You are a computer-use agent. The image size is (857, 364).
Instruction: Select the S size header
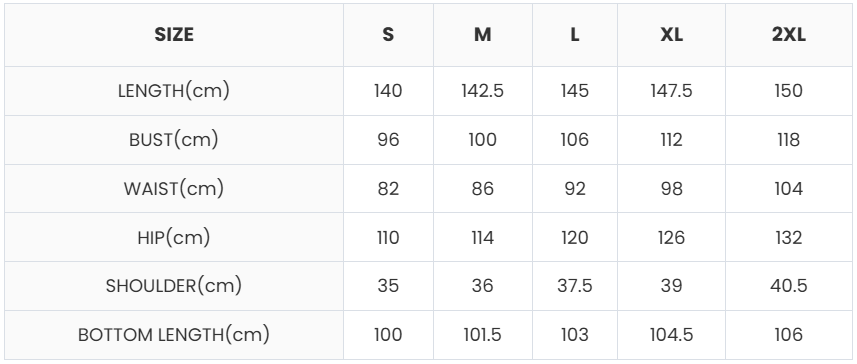[388, 35]
